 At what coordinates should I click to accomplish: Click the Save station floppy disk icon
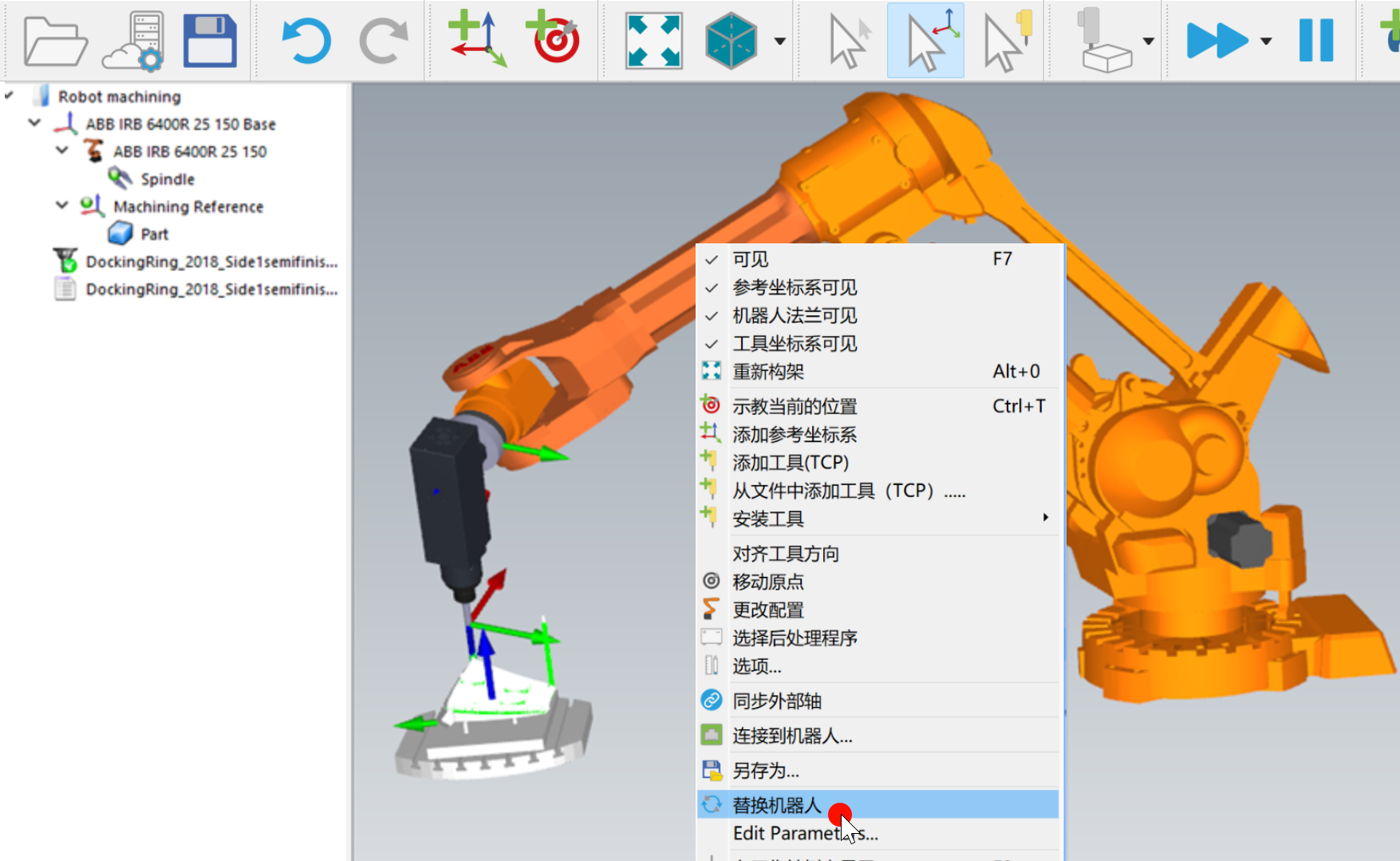click(x=210, y=40)
